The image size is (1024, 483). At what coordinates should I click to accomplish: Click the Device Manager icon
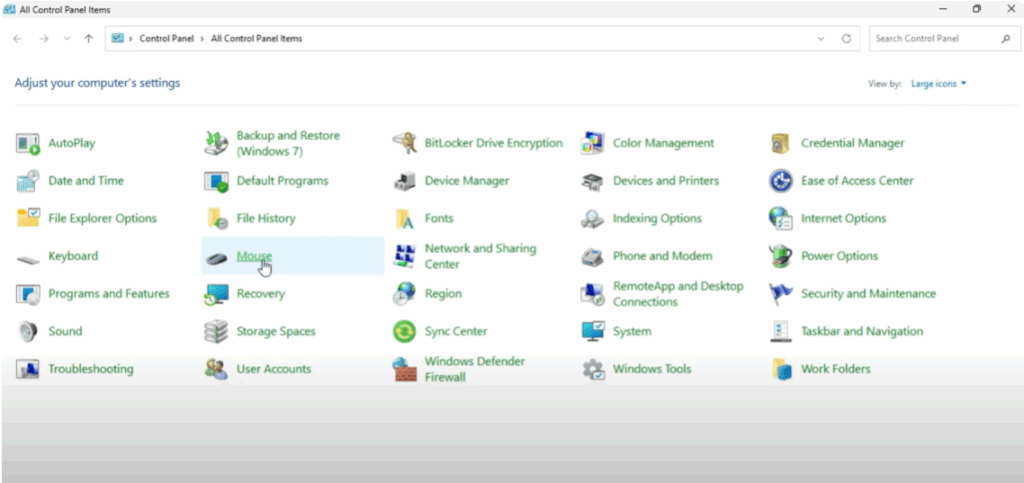(404, 181)
